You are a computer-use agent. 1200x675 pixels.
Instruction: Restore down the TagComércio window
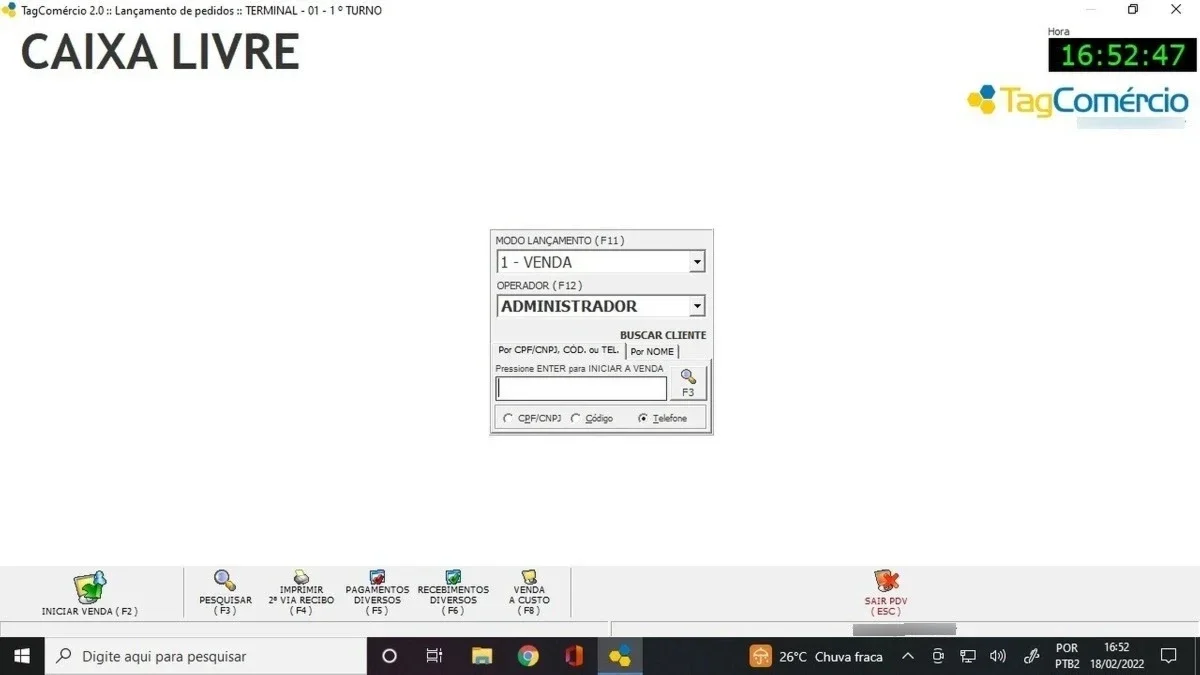tap(1133, 9)
